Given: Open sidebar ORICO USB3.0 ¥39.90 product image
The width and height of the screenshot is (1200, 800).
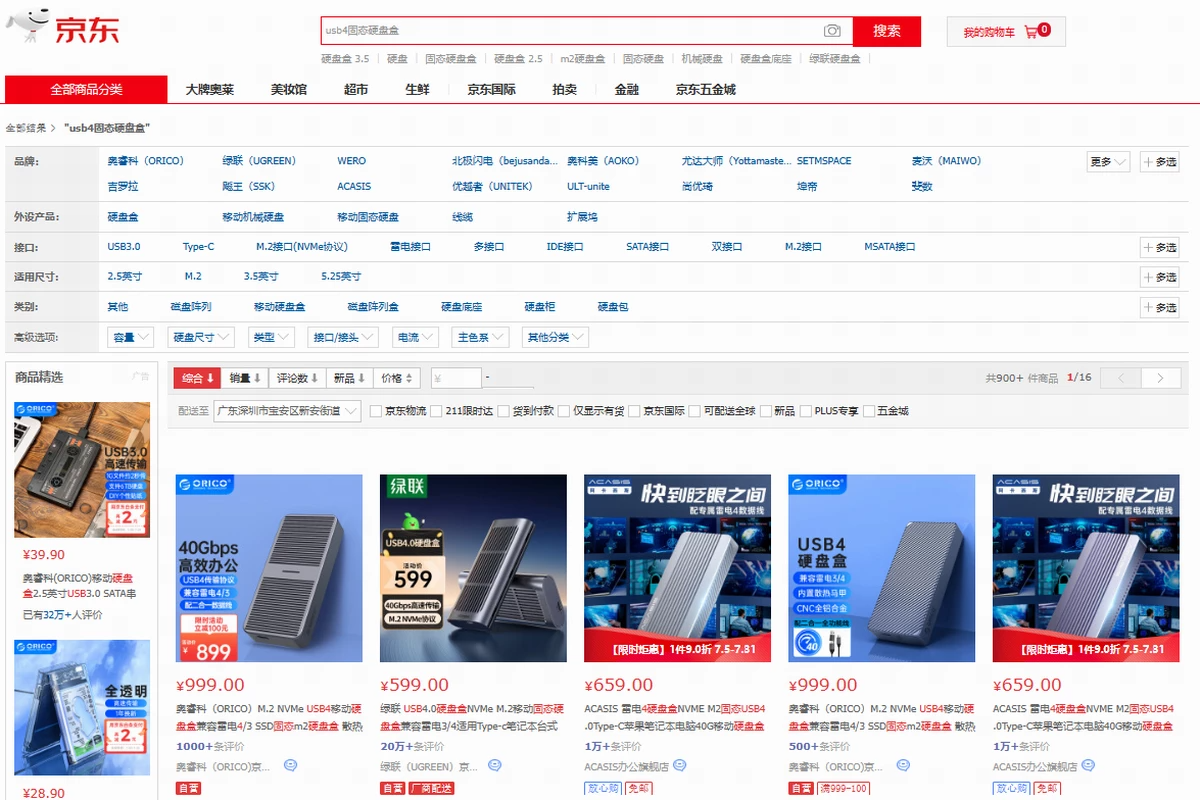Looking at the screenshot, I should (82, 470).
